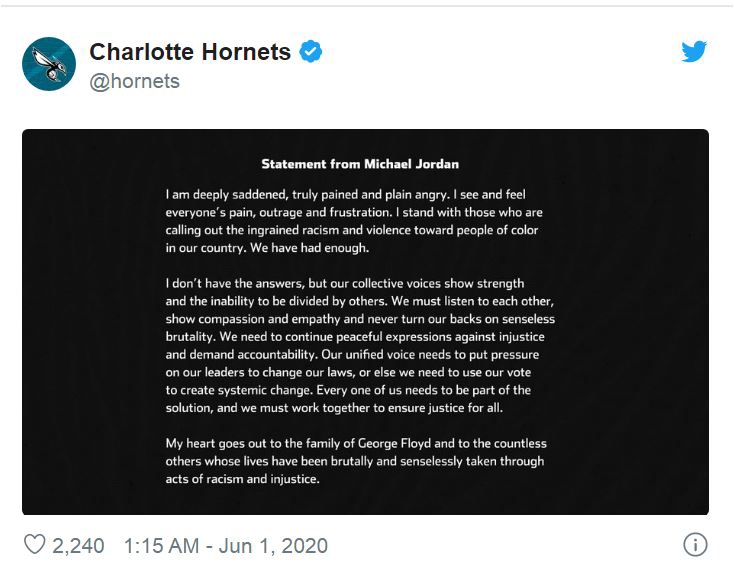Click the Charlotte Hornets profile avatar
Image resolution: width=734 pixels, height=574 pixels.
(49, 63)
